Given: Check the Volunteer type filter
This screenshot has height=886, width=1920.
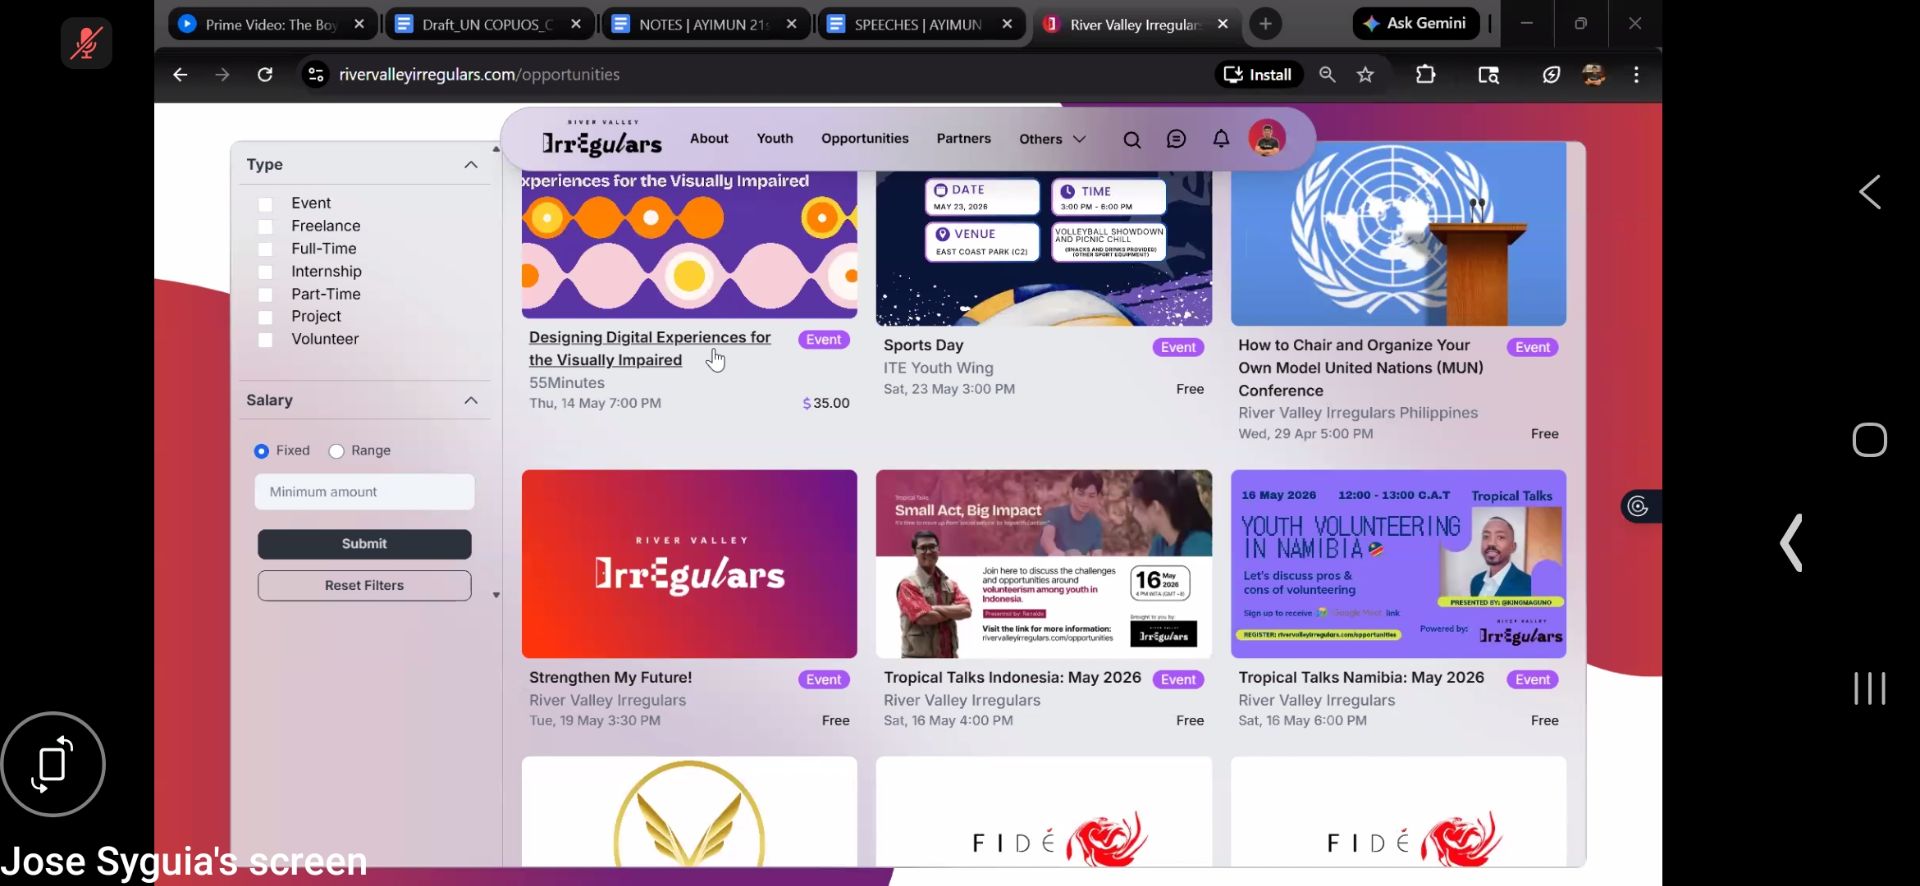Looking at the screenshot, I should [265, 340].
